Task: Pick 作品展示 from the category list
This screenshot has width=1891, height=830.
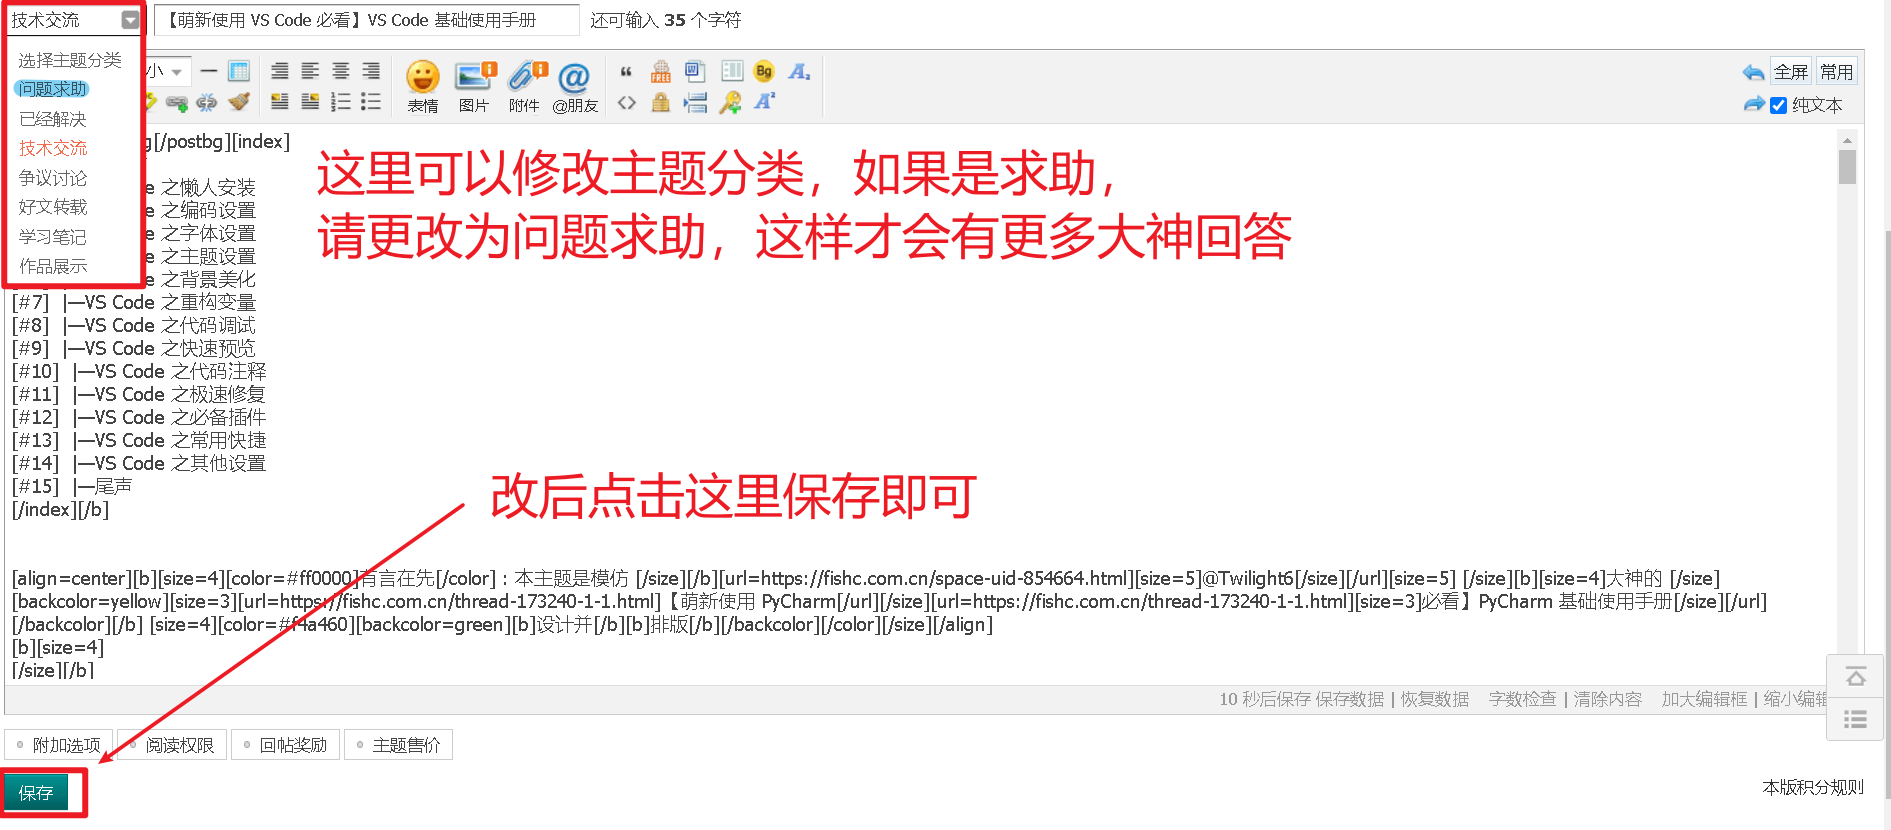Action: click(x=53, y=266)
